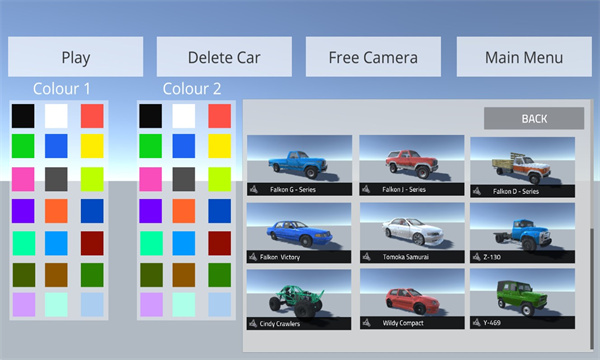
Task: Set Colour 2 to the orange swatch
Action: [184, 211]
